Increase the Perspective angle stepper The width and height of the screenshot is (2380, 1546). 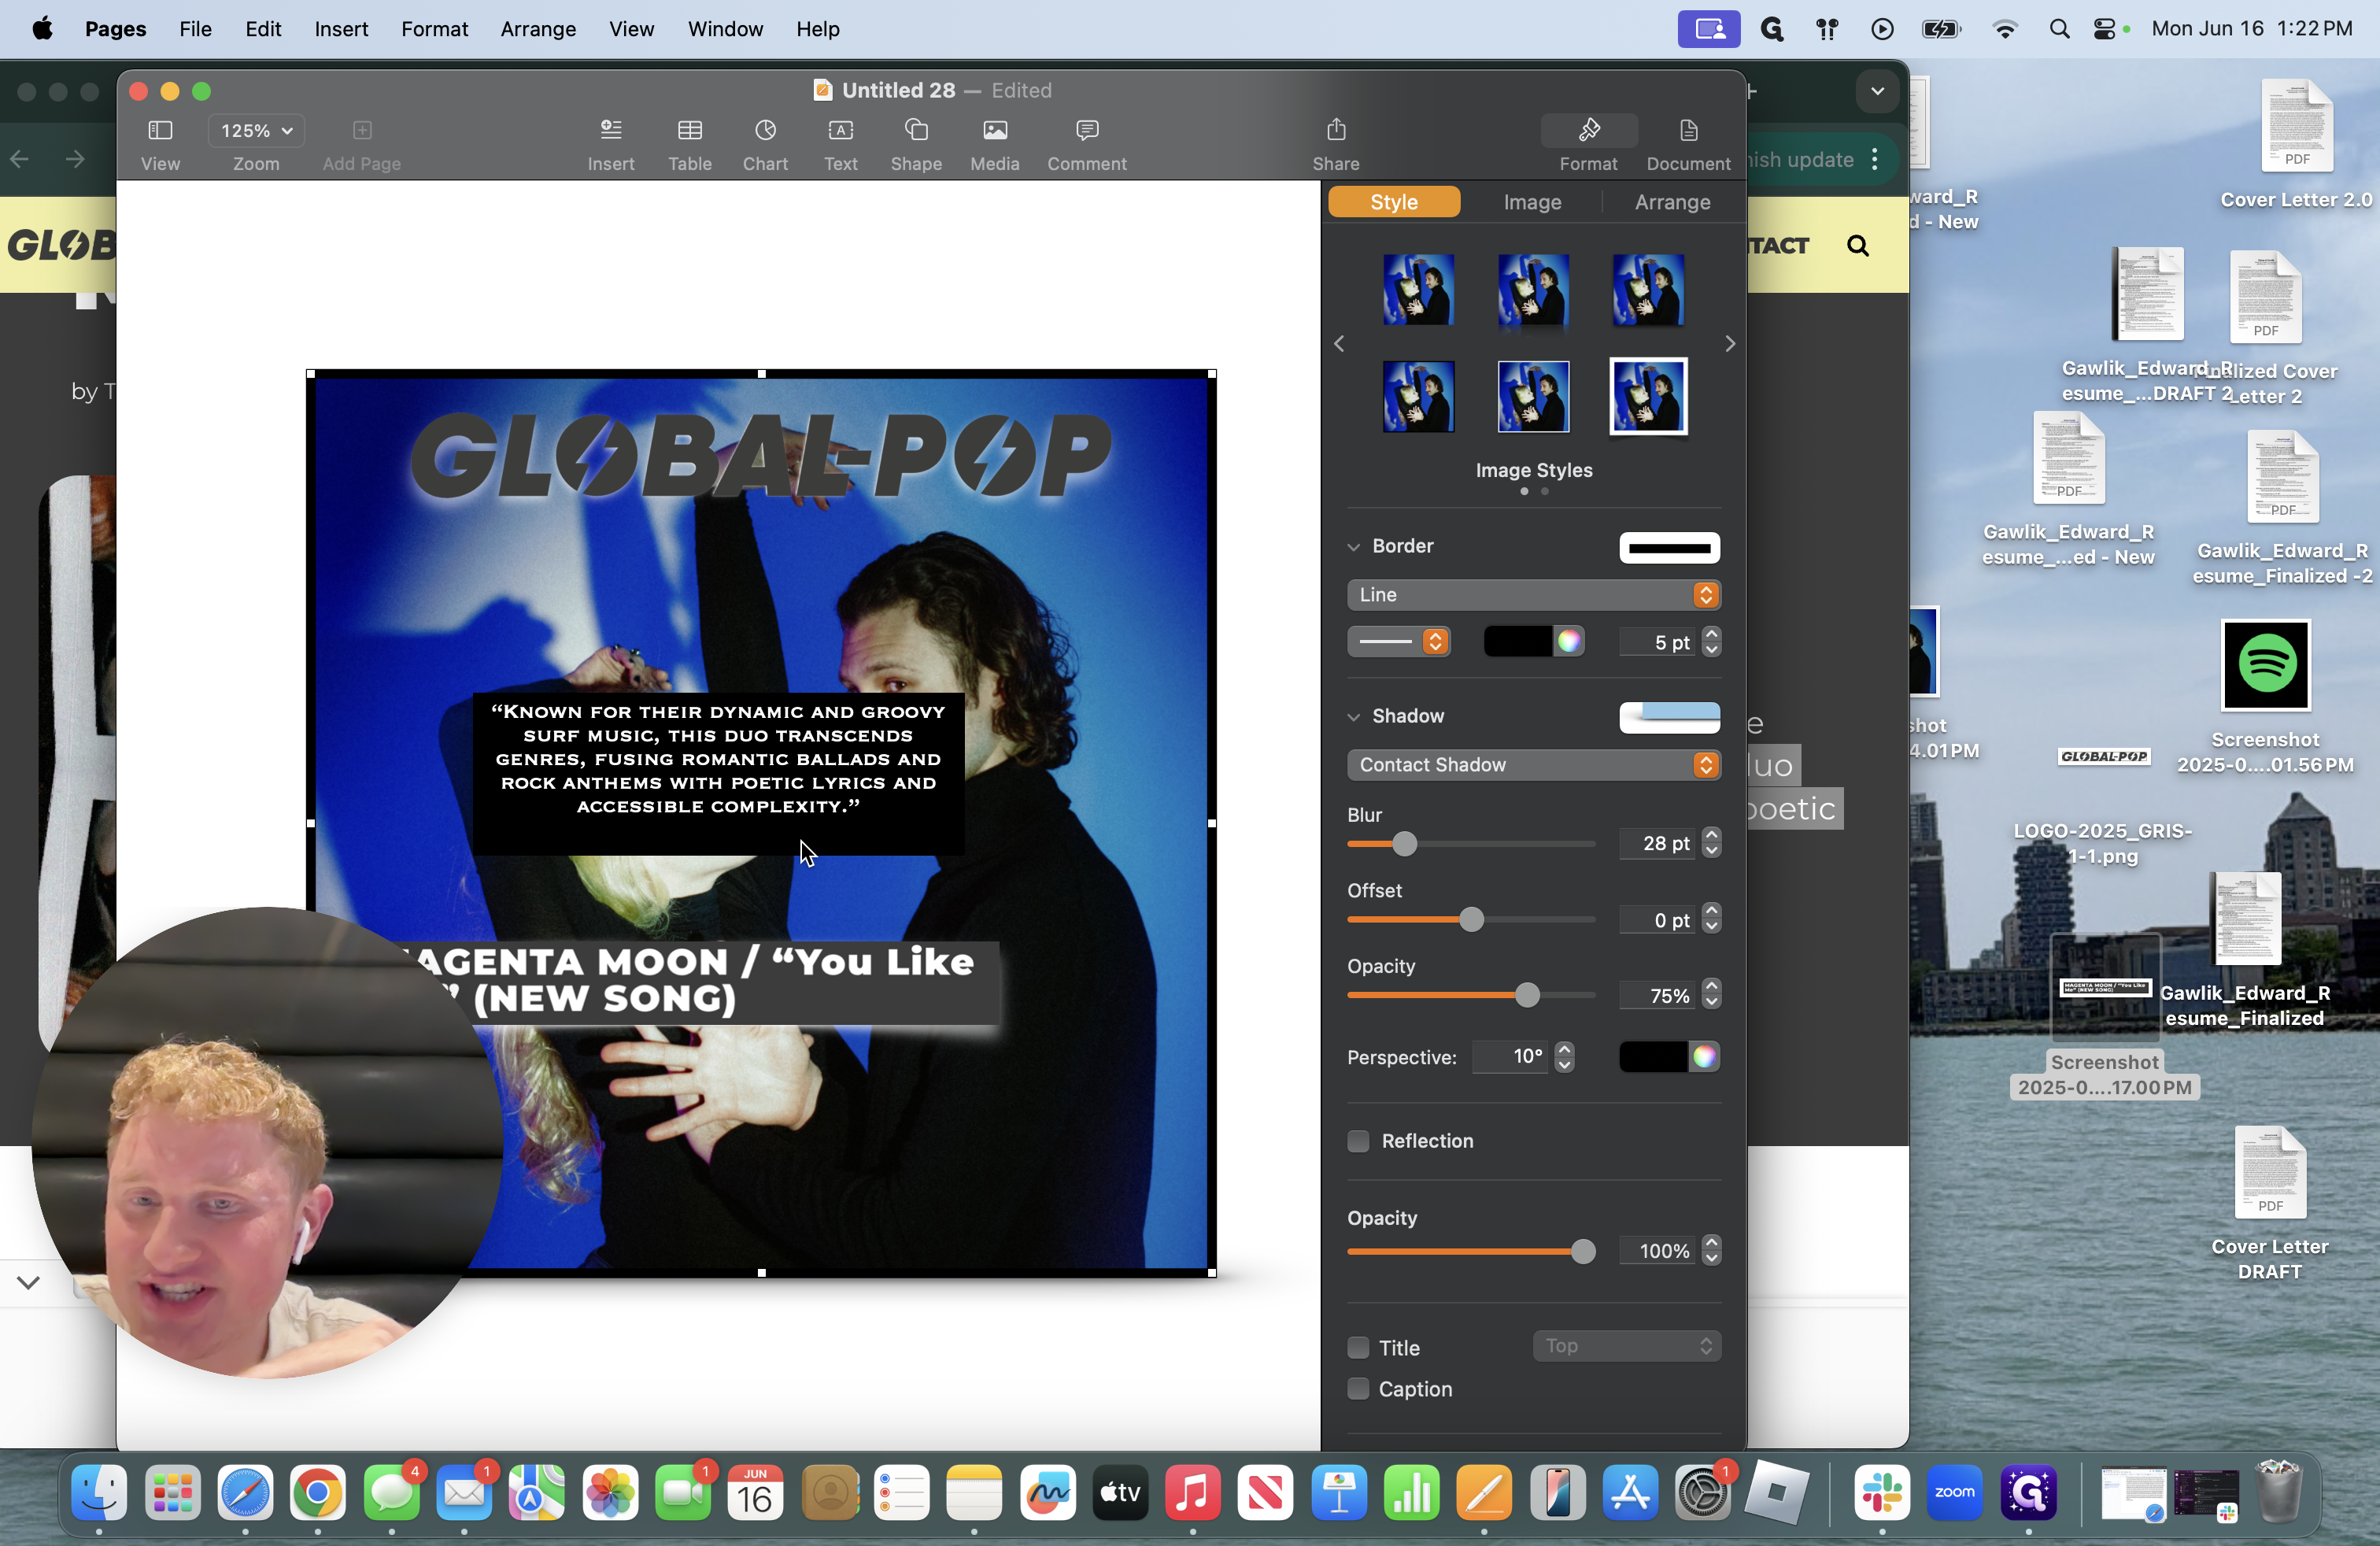click(1564, 1050)
